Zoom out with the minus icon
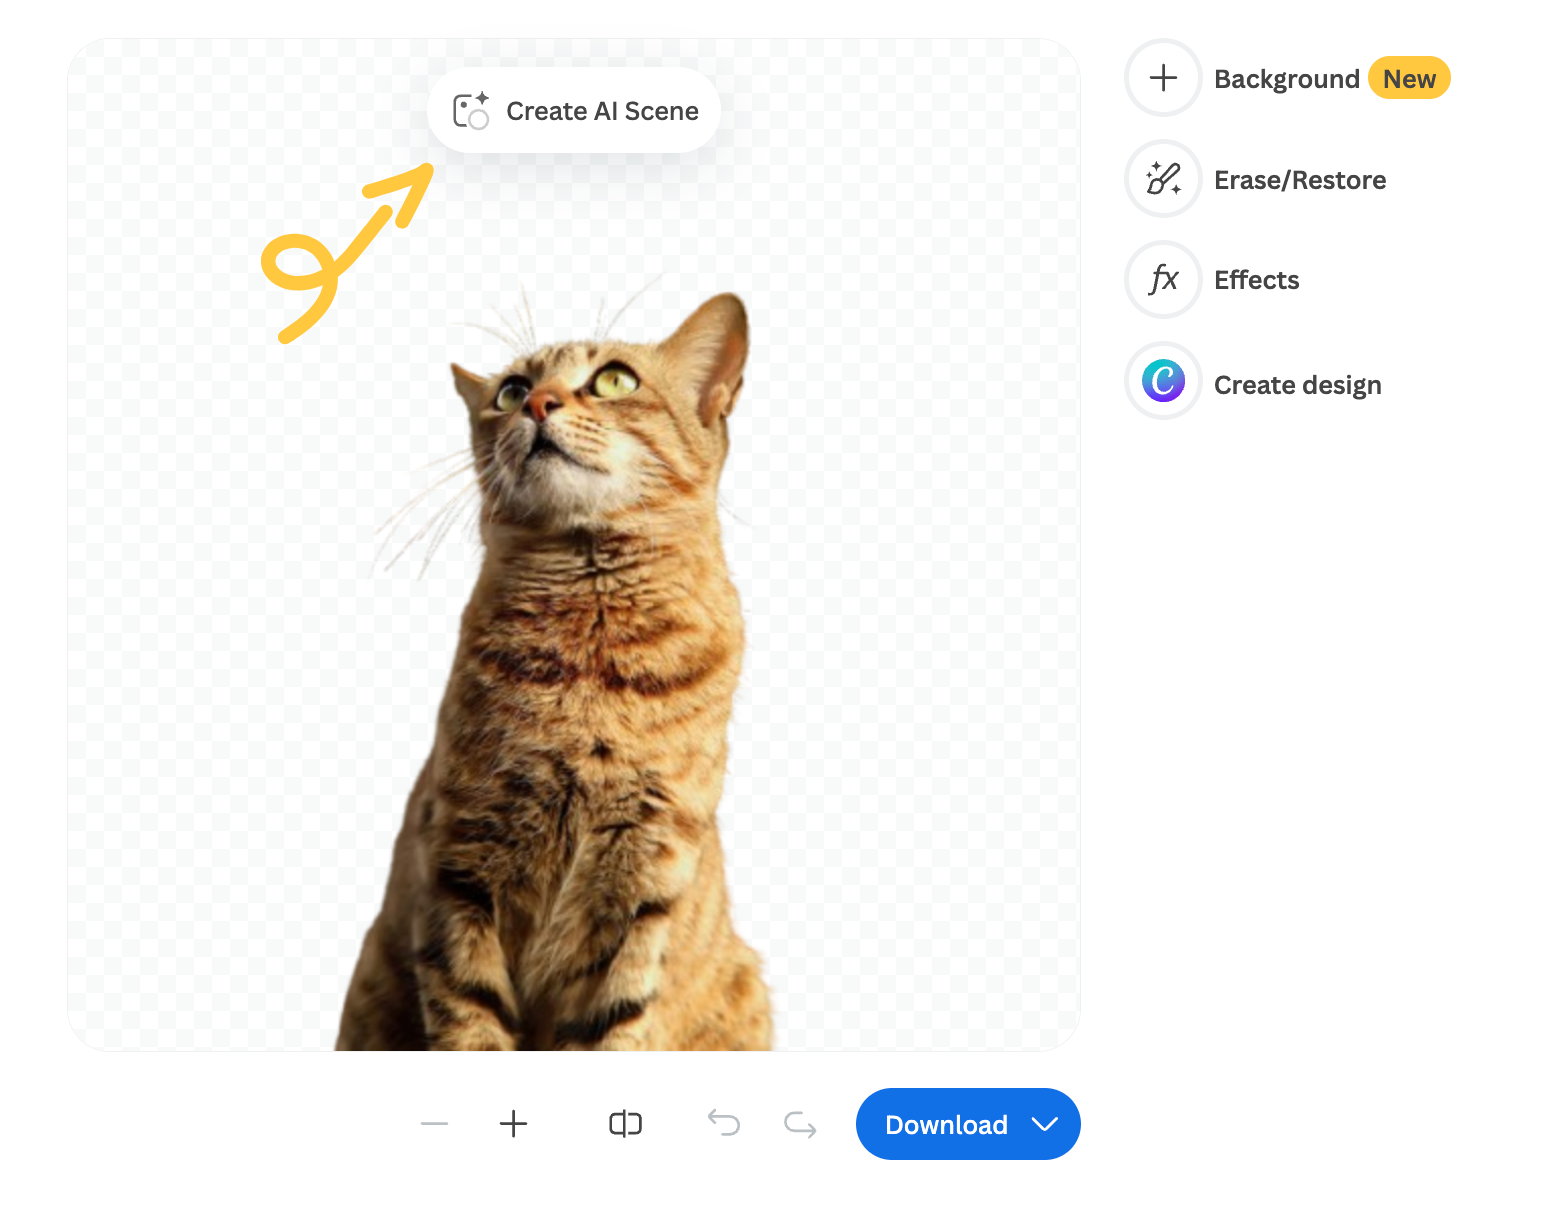Image resolution: width=1555 pixels, height=1231 pixels. point(434,1124)
